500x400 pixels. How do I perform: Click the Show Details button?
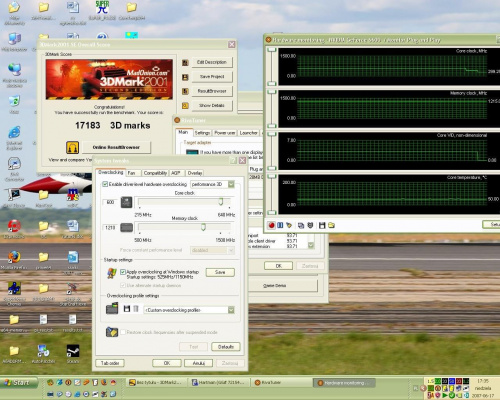click(212, 105)
